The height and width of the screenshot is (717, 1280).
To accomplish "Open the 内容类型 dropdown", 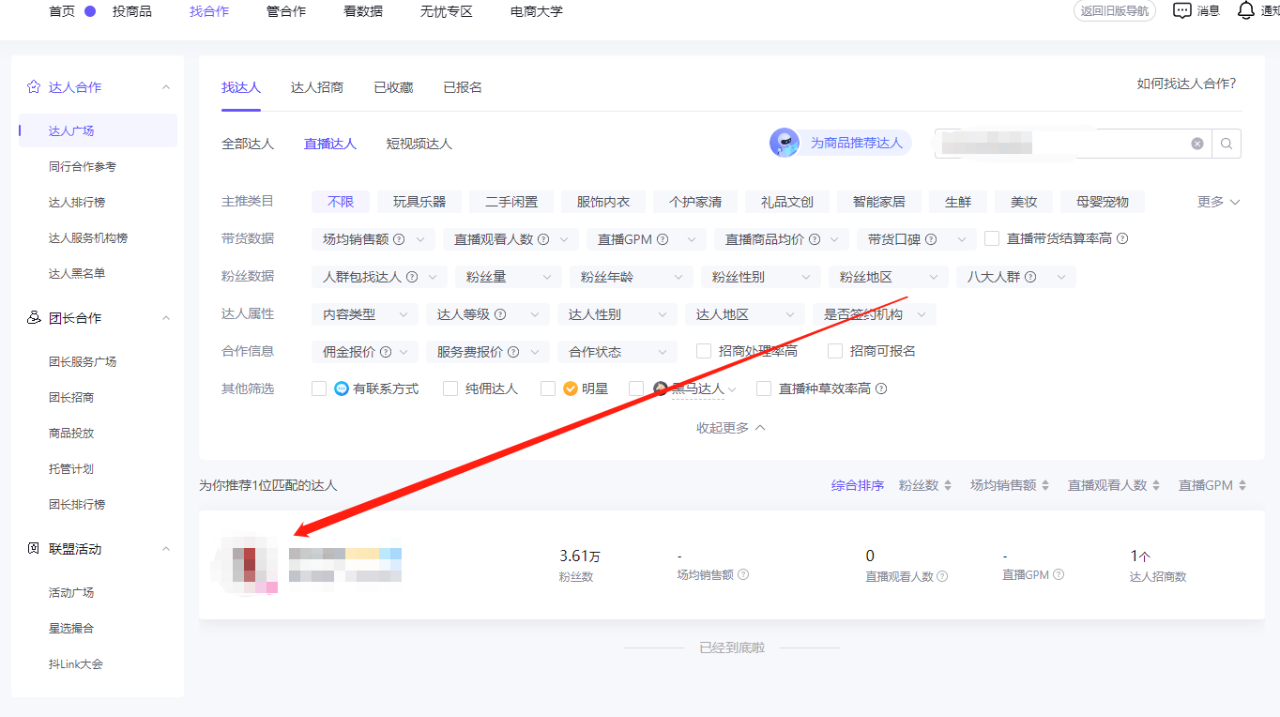I will click(364, 313).
